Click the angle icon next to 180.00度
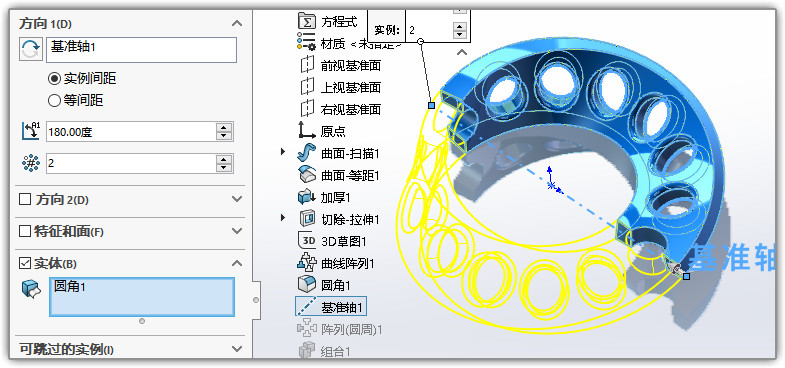The width and height of the screenshot is (785, 368). pos(31,131)
